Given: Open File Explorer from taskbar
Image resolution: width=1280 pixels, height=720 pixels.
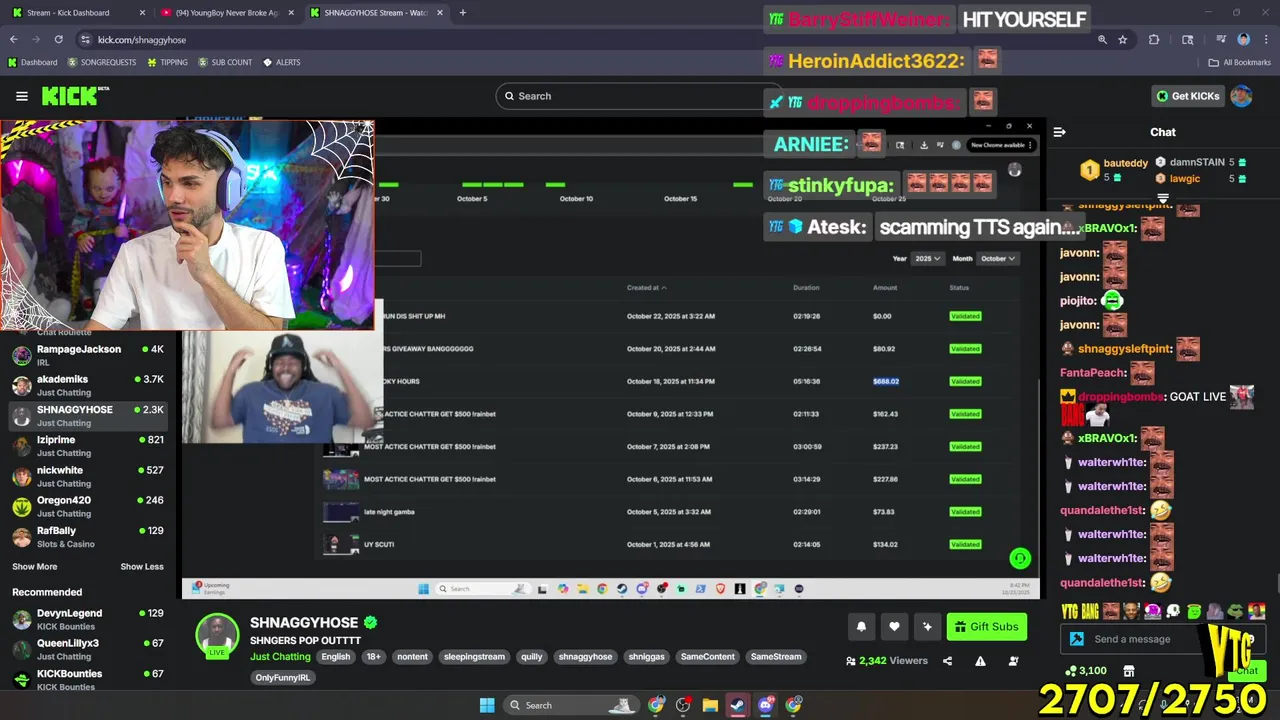Looking at the screenshot, I should [x=710, y=705].
